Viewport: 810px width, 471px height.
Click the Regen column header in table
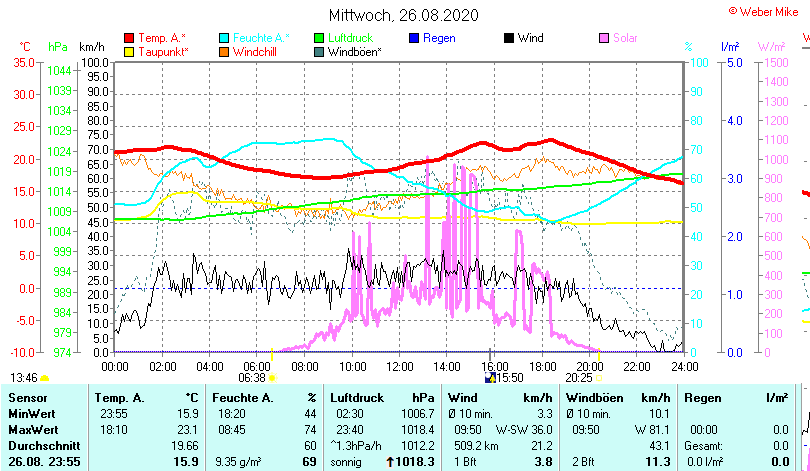click(703, 398)
